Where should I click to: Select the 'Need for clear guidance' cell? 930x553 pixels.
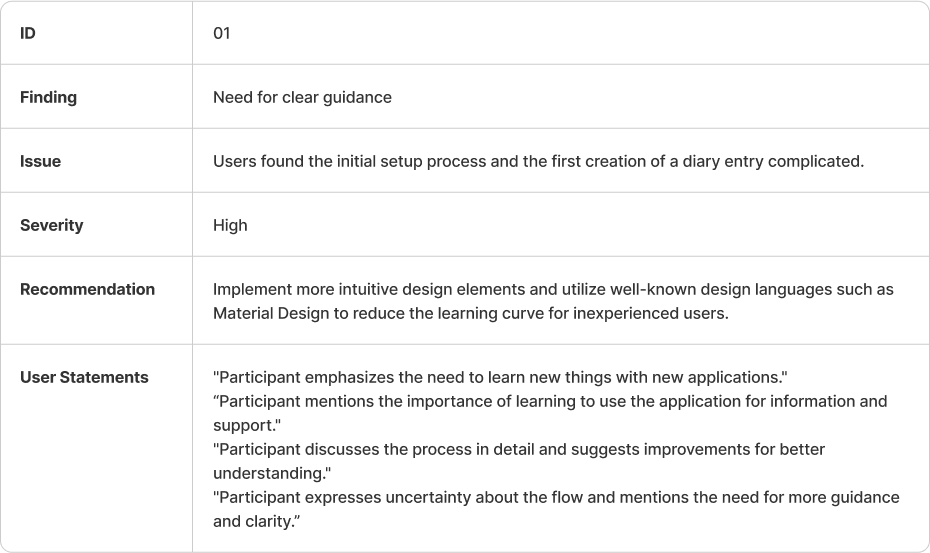tap(302, 97)
